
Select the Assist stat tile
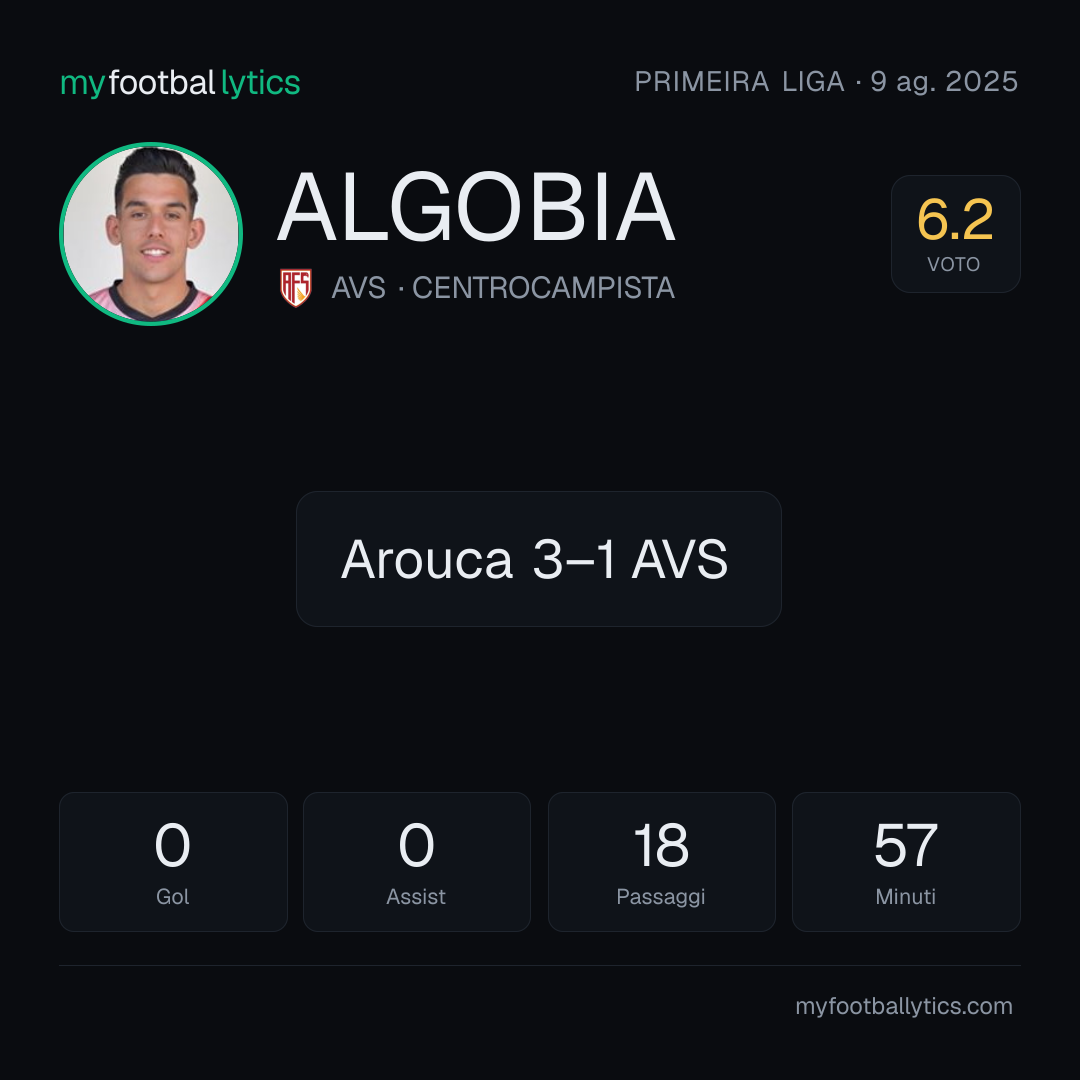pyautogui.click(x=417, y=862)
